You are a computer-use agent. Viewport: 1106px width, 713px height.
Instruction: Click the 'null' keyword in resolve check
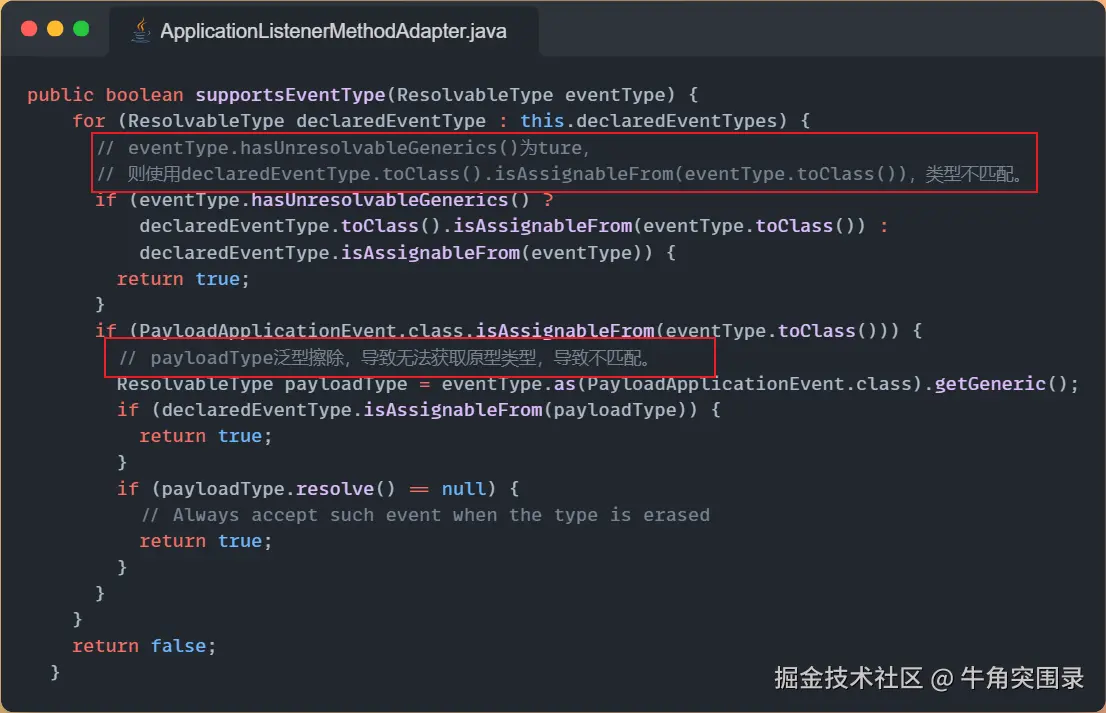pos(463,489)
